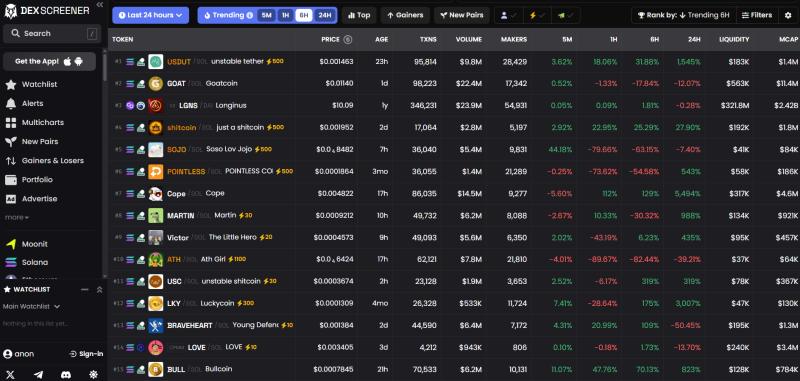
Task: Sort by the LIQUIDITY column
Action: coord(734,39)
